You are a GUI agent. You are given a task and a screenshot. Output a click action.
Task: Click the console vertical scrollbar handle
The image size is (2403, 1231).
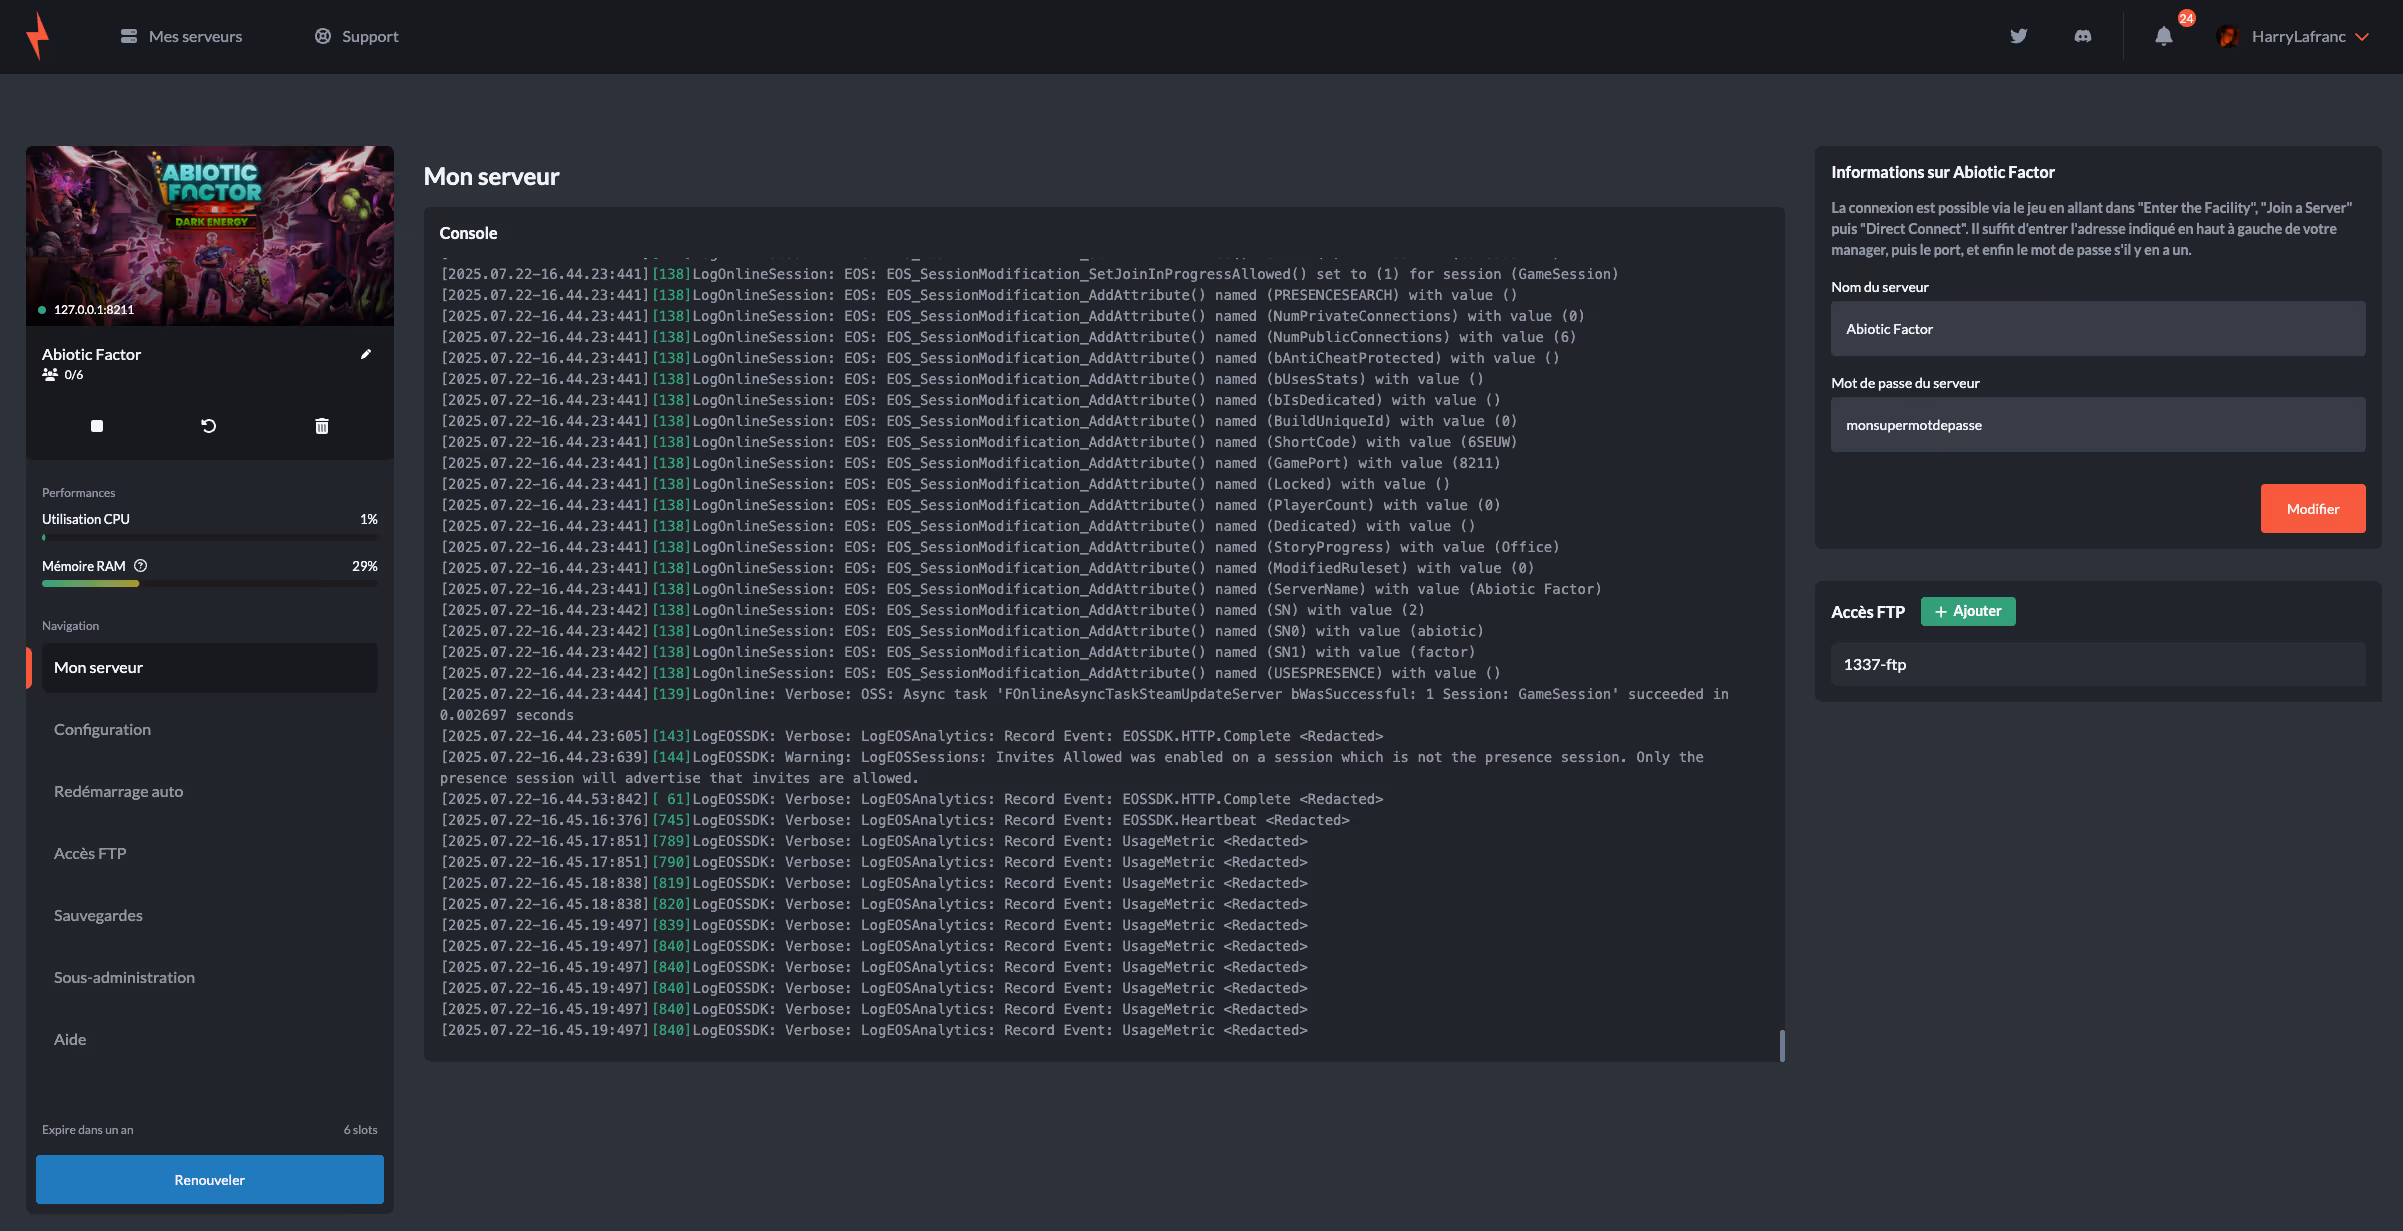click(1782, 1045)
